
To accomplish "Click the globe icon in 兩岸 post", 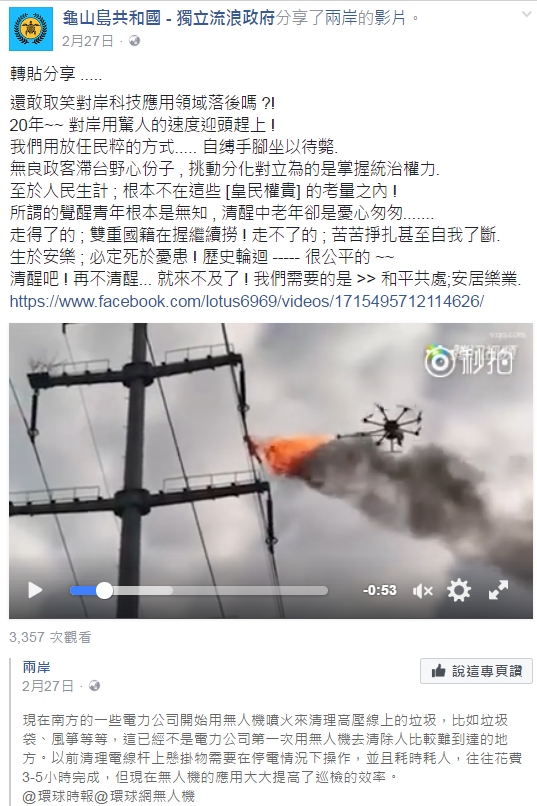I will tap(95, 686).
